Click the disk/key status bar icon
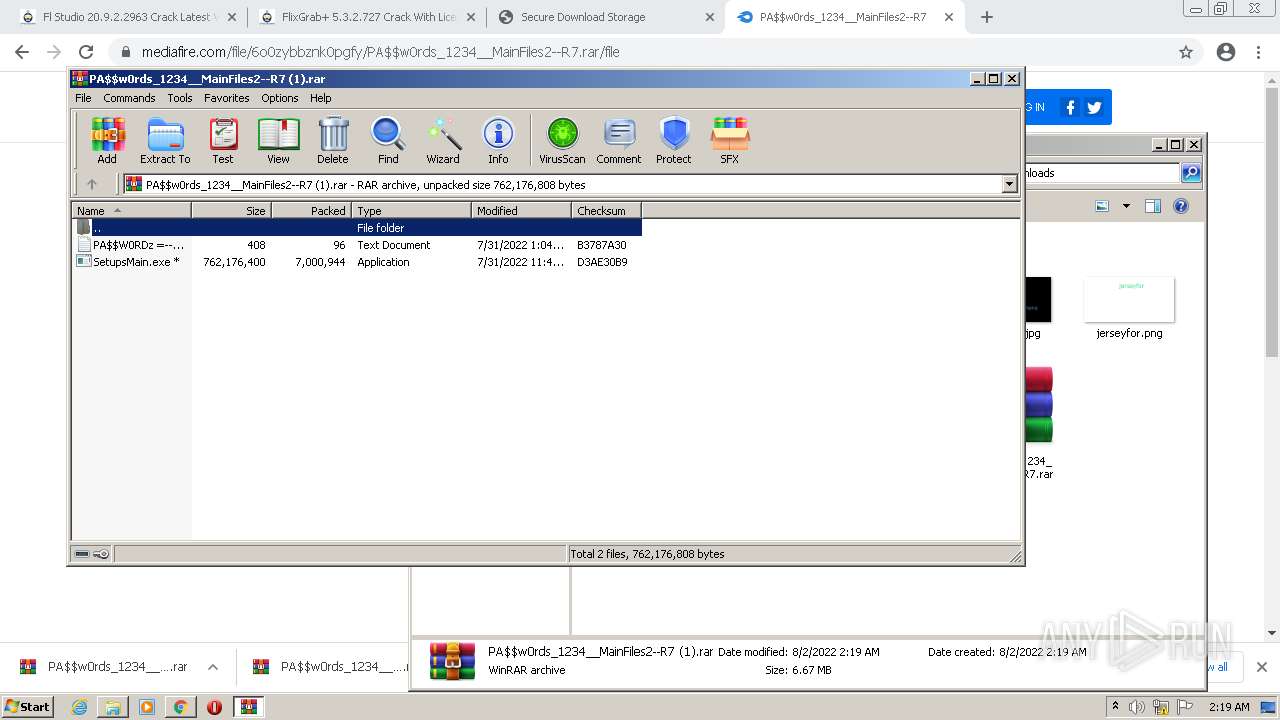Image resolution: width=1280 pixels, height=720 pixels. (x=92, y=554)
